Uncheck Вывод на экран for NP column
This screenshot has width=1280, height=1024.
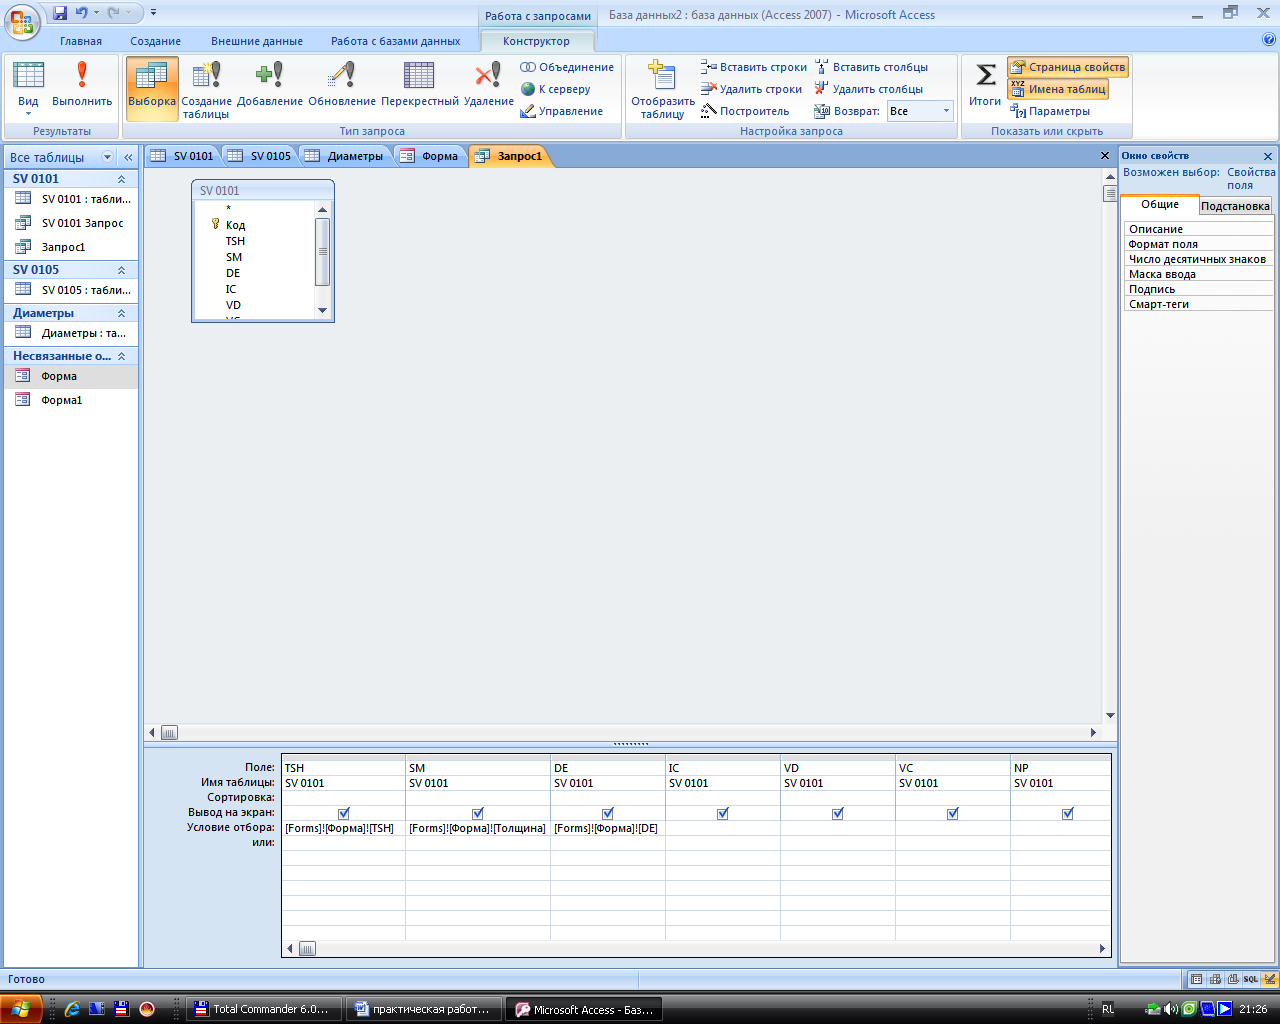pyautogui.click(x=1068, y=813)
